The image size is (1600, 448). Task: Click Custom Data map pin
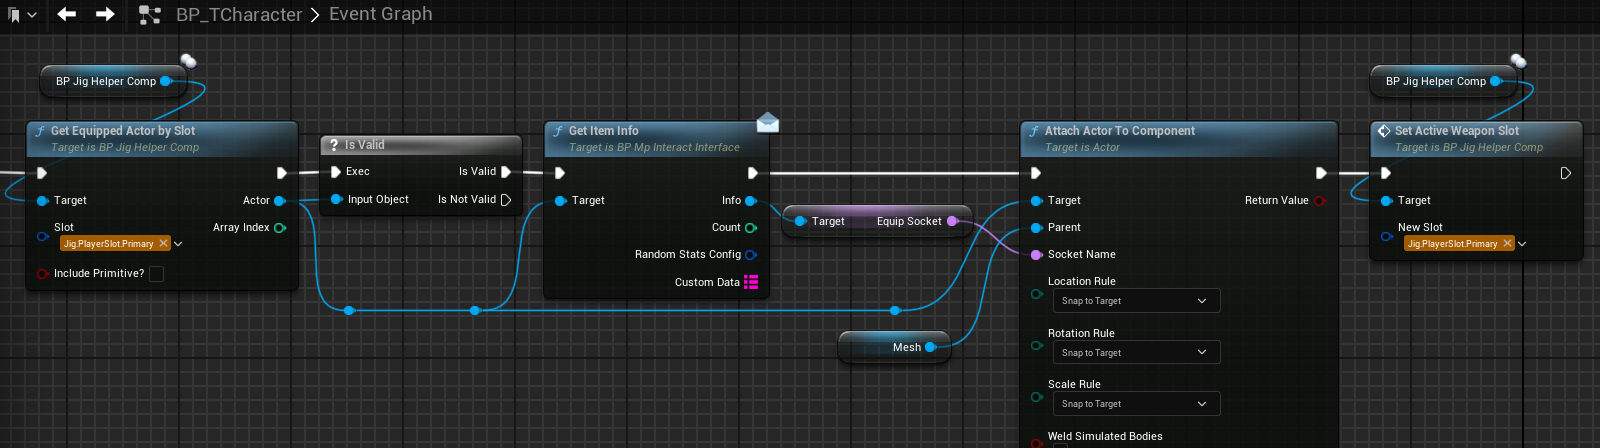point(751,282)
